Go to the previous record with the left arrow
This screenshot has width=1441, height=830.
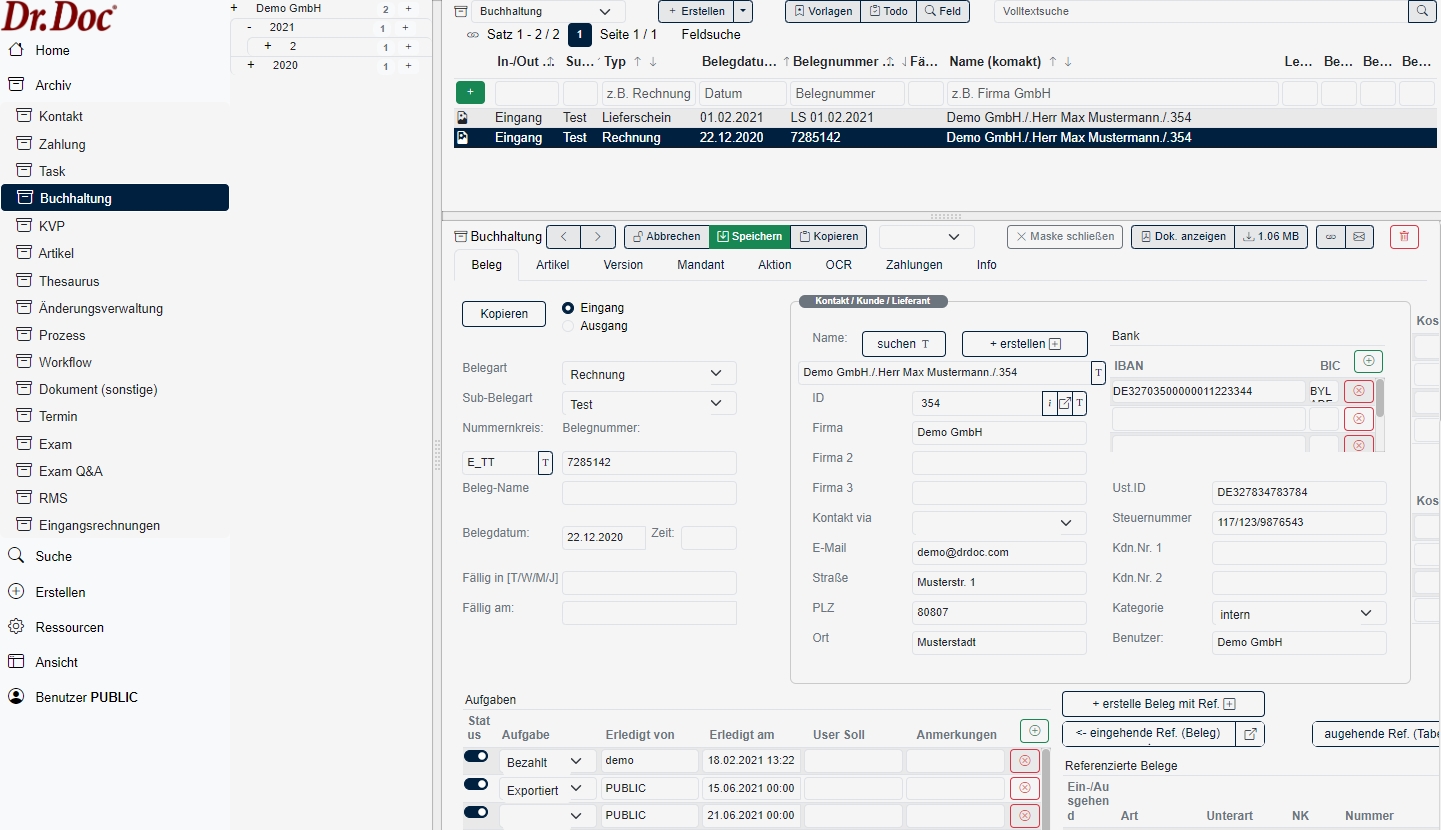563,237
